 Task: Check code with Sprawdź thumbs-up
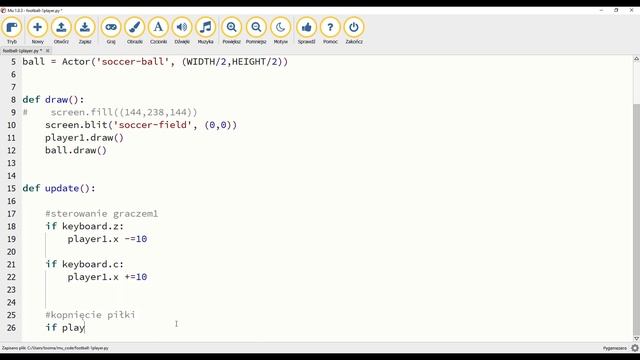[307, 31]
